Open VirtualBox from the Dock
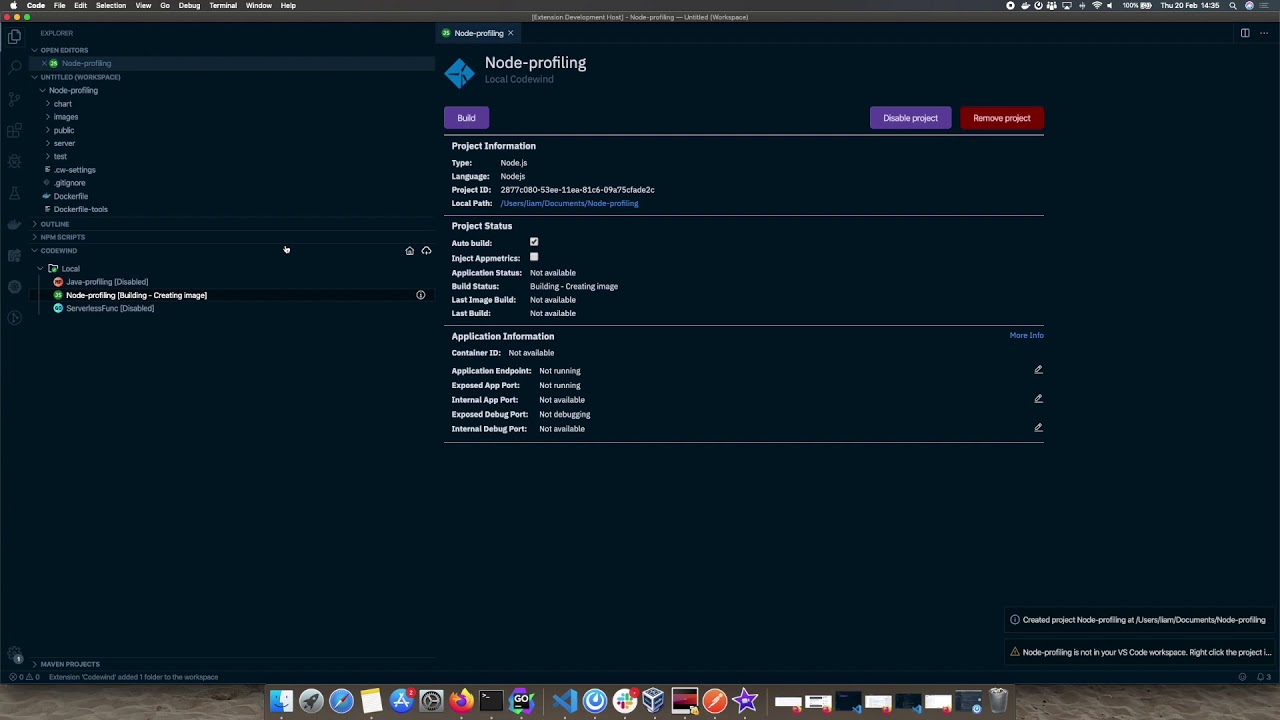The width and height of the screenshot is (1280, 720). (654, 701)
